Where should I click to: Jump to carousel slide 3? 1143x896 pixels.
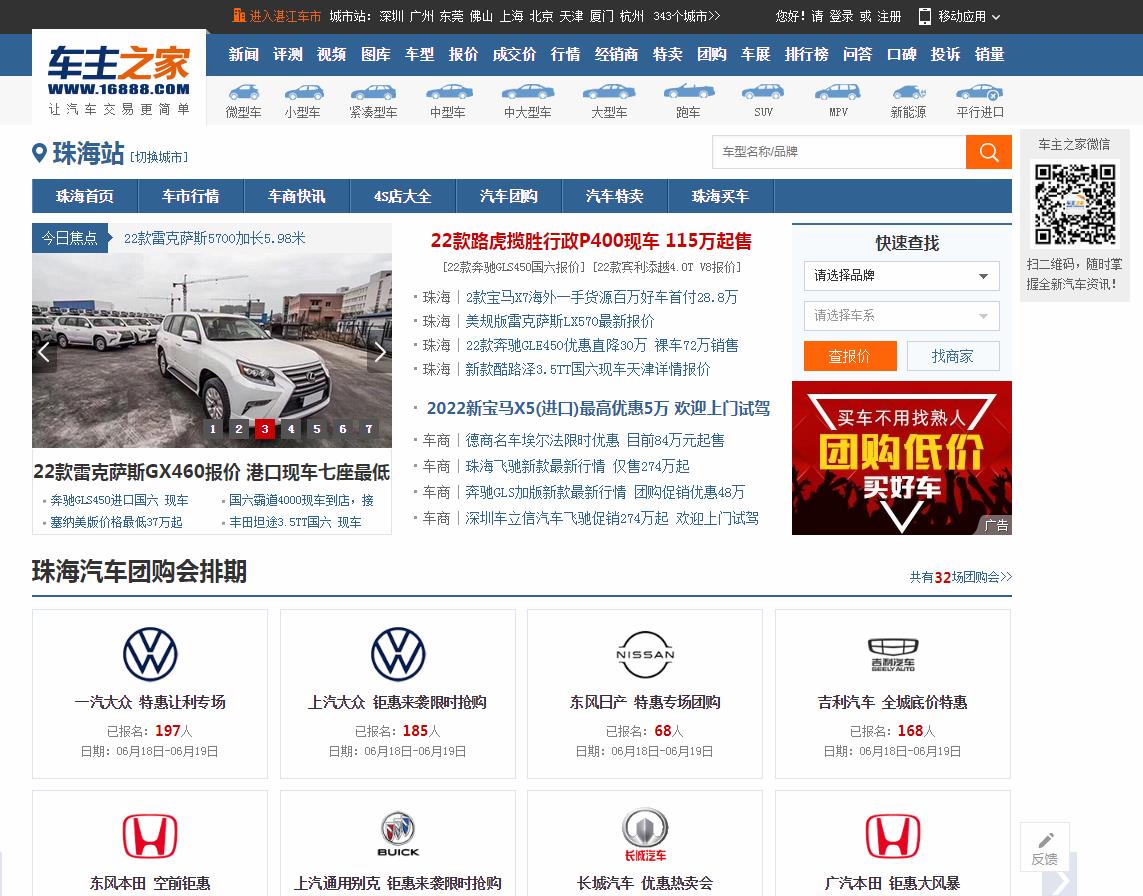[x=265, y=429]
